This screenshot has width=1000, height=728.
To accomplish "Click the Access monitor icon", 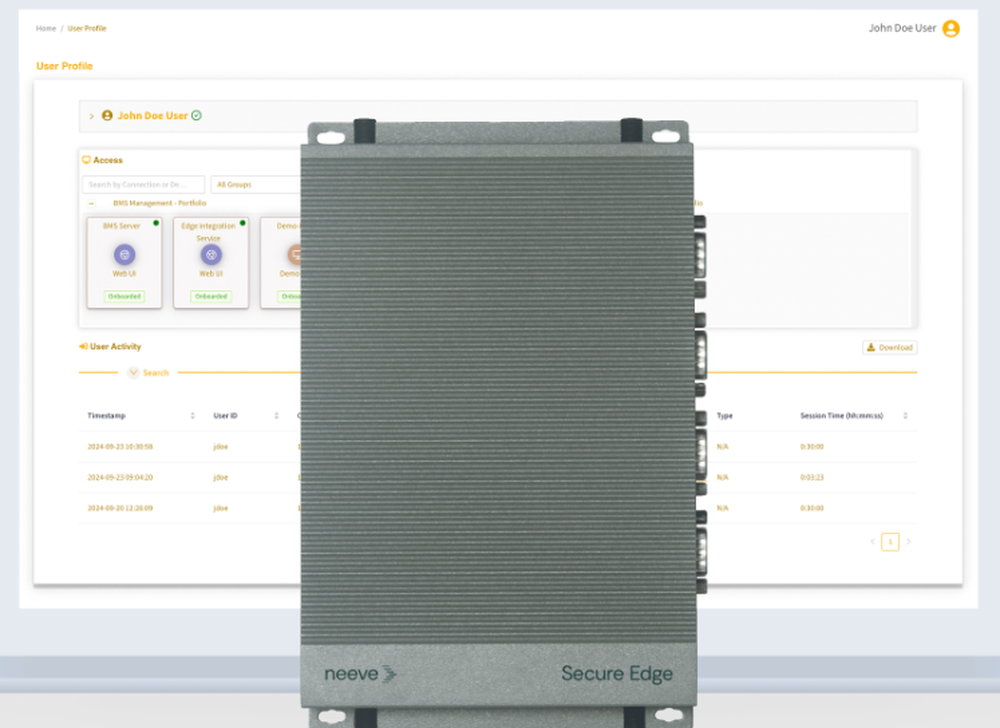I will pyautogui.click(x=86, y=160).
